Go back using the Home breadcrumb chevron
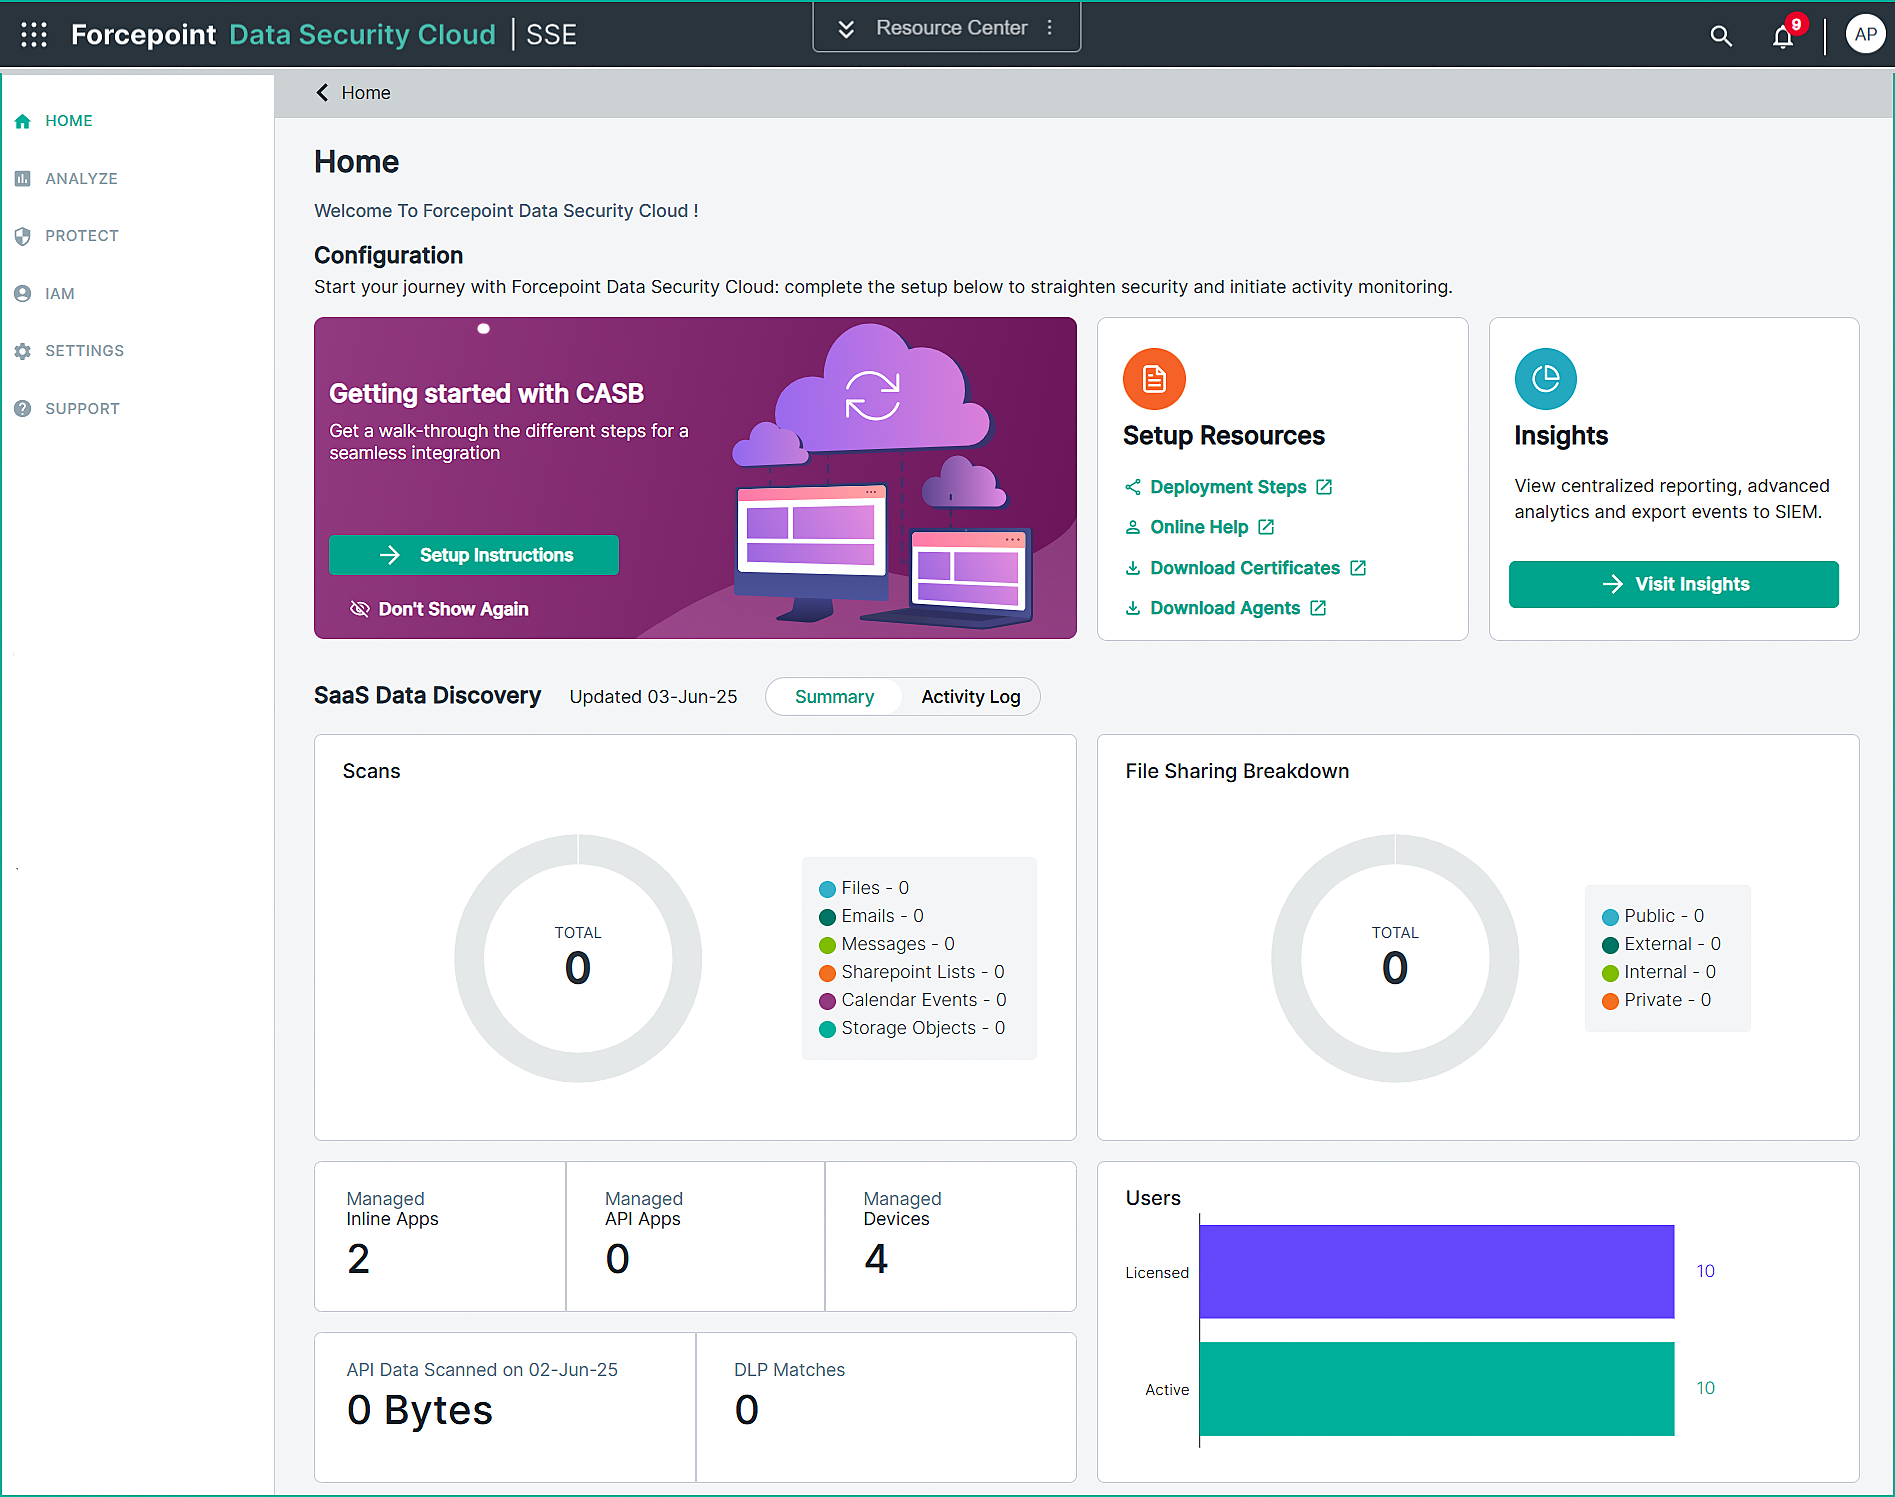The width and height of the screenshot is (1895, 1497). tap(322, 93)
